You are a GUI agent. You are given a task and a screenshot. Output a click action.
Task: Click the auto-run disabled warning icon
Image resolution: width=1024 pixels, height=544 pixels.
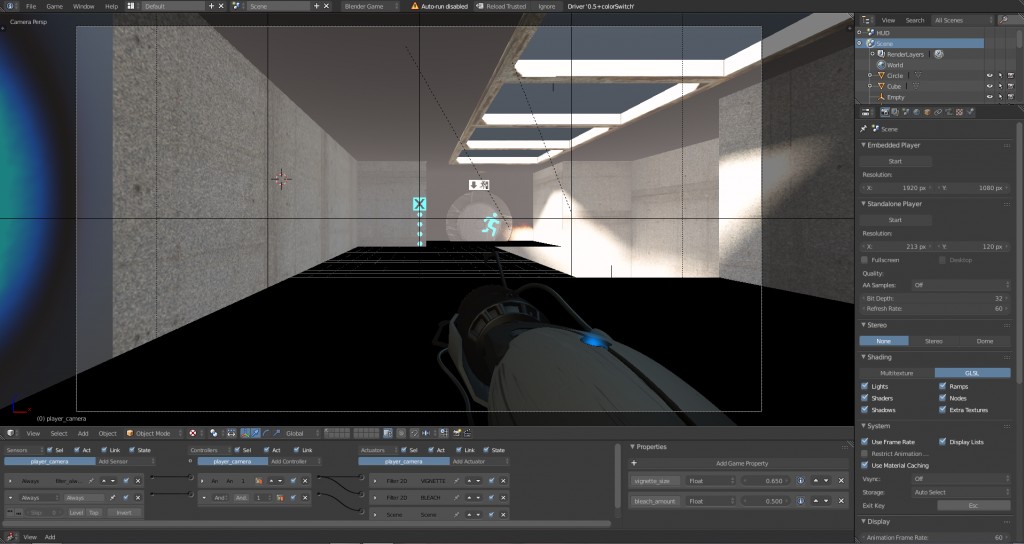[415, 6]
